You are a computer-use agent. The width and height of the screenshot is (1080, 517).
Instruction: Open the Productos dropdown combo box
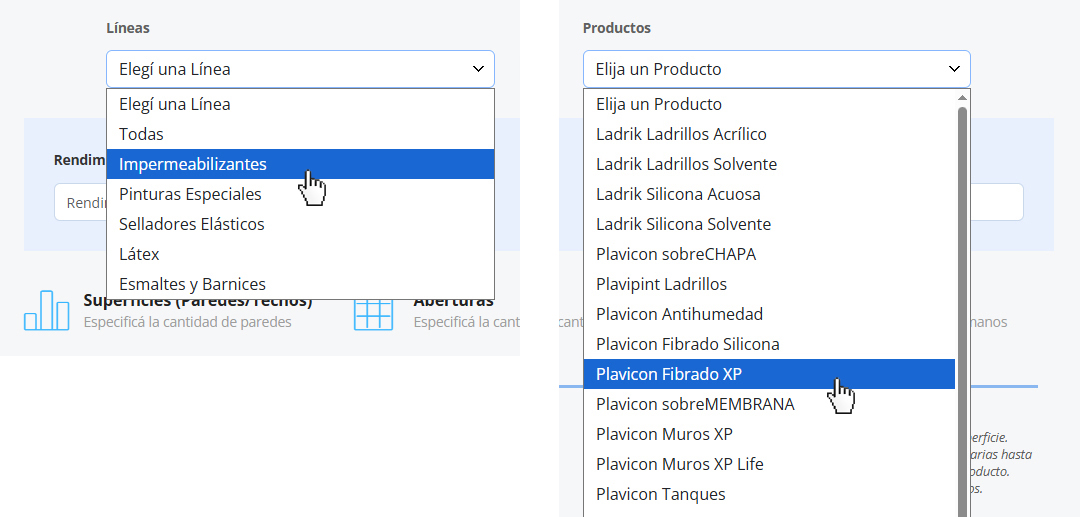coord(776,69)
